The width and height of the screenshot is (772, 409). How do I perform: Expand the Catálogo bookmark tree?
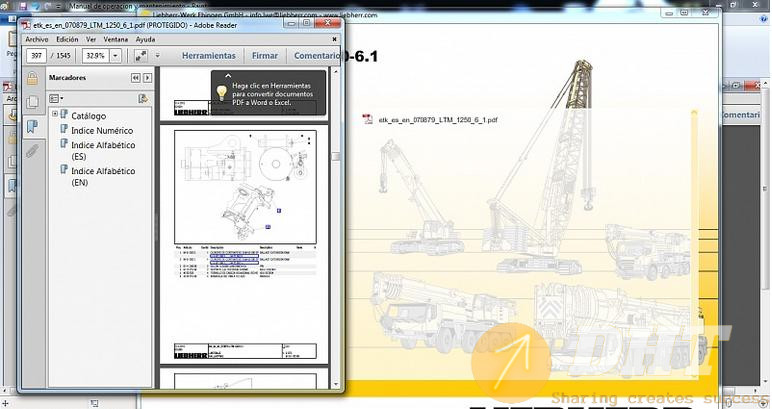click(x=55, y=114)
